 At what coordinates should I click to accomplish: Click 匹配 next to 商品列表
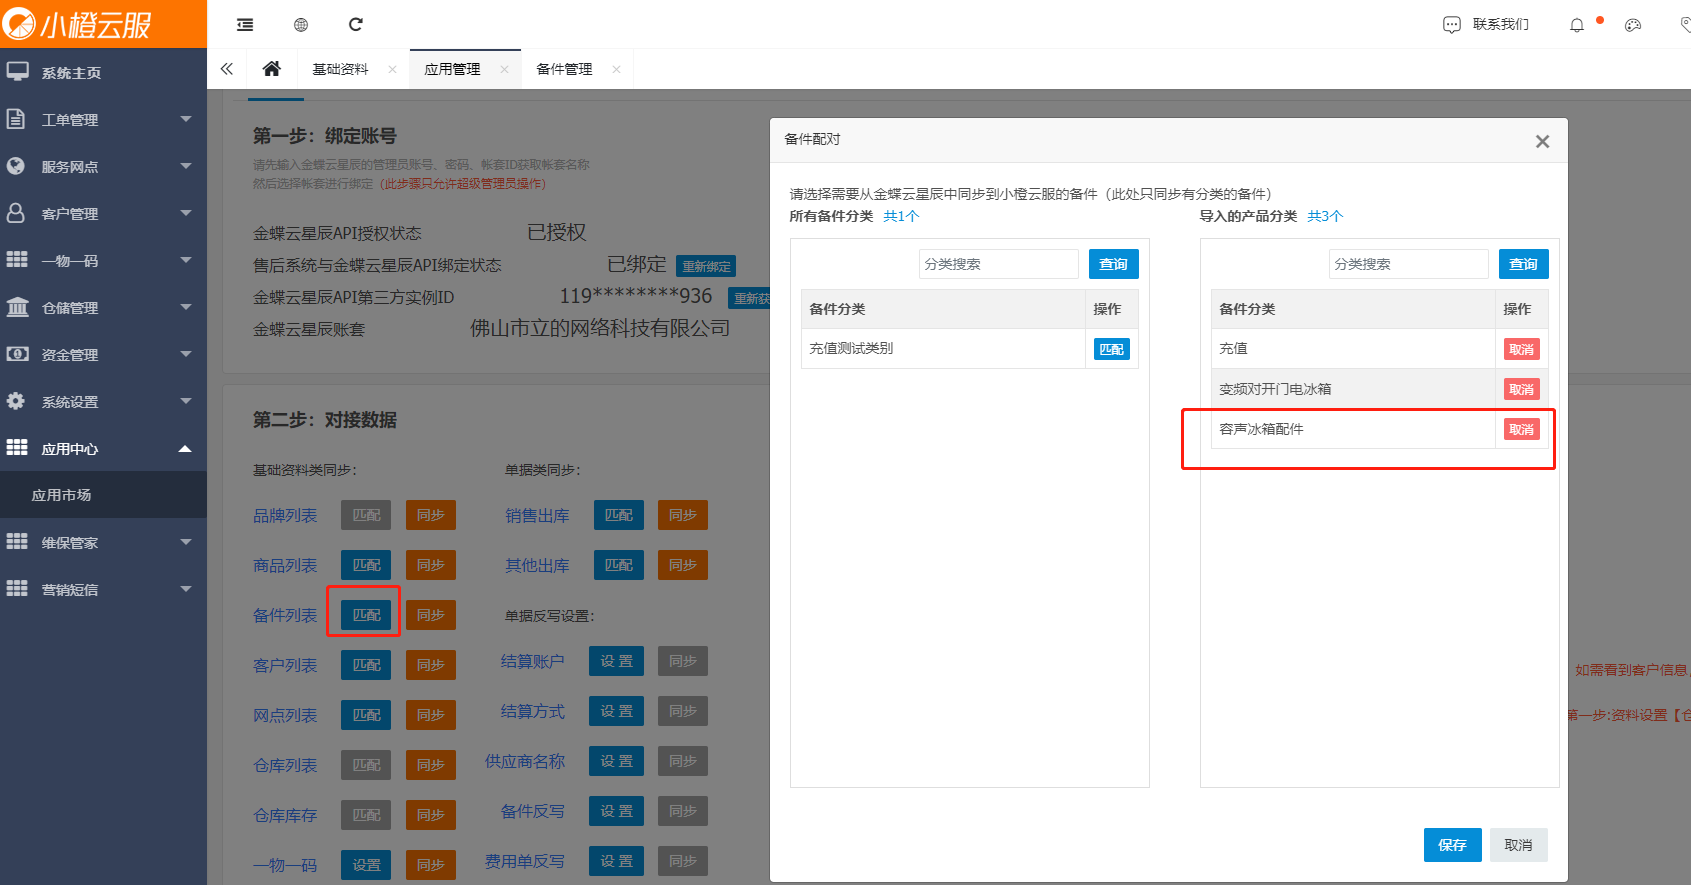click(366, 565)
